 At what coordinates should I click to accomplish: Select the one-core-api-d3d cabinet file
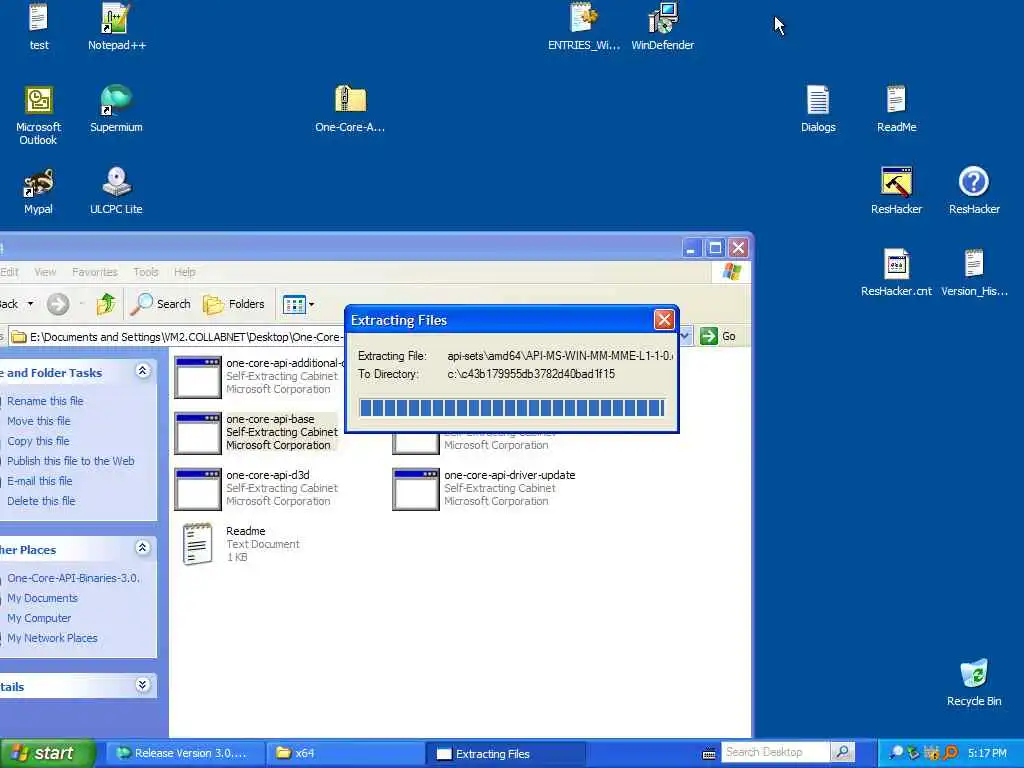pyautogui.click(x=256, y=488)
